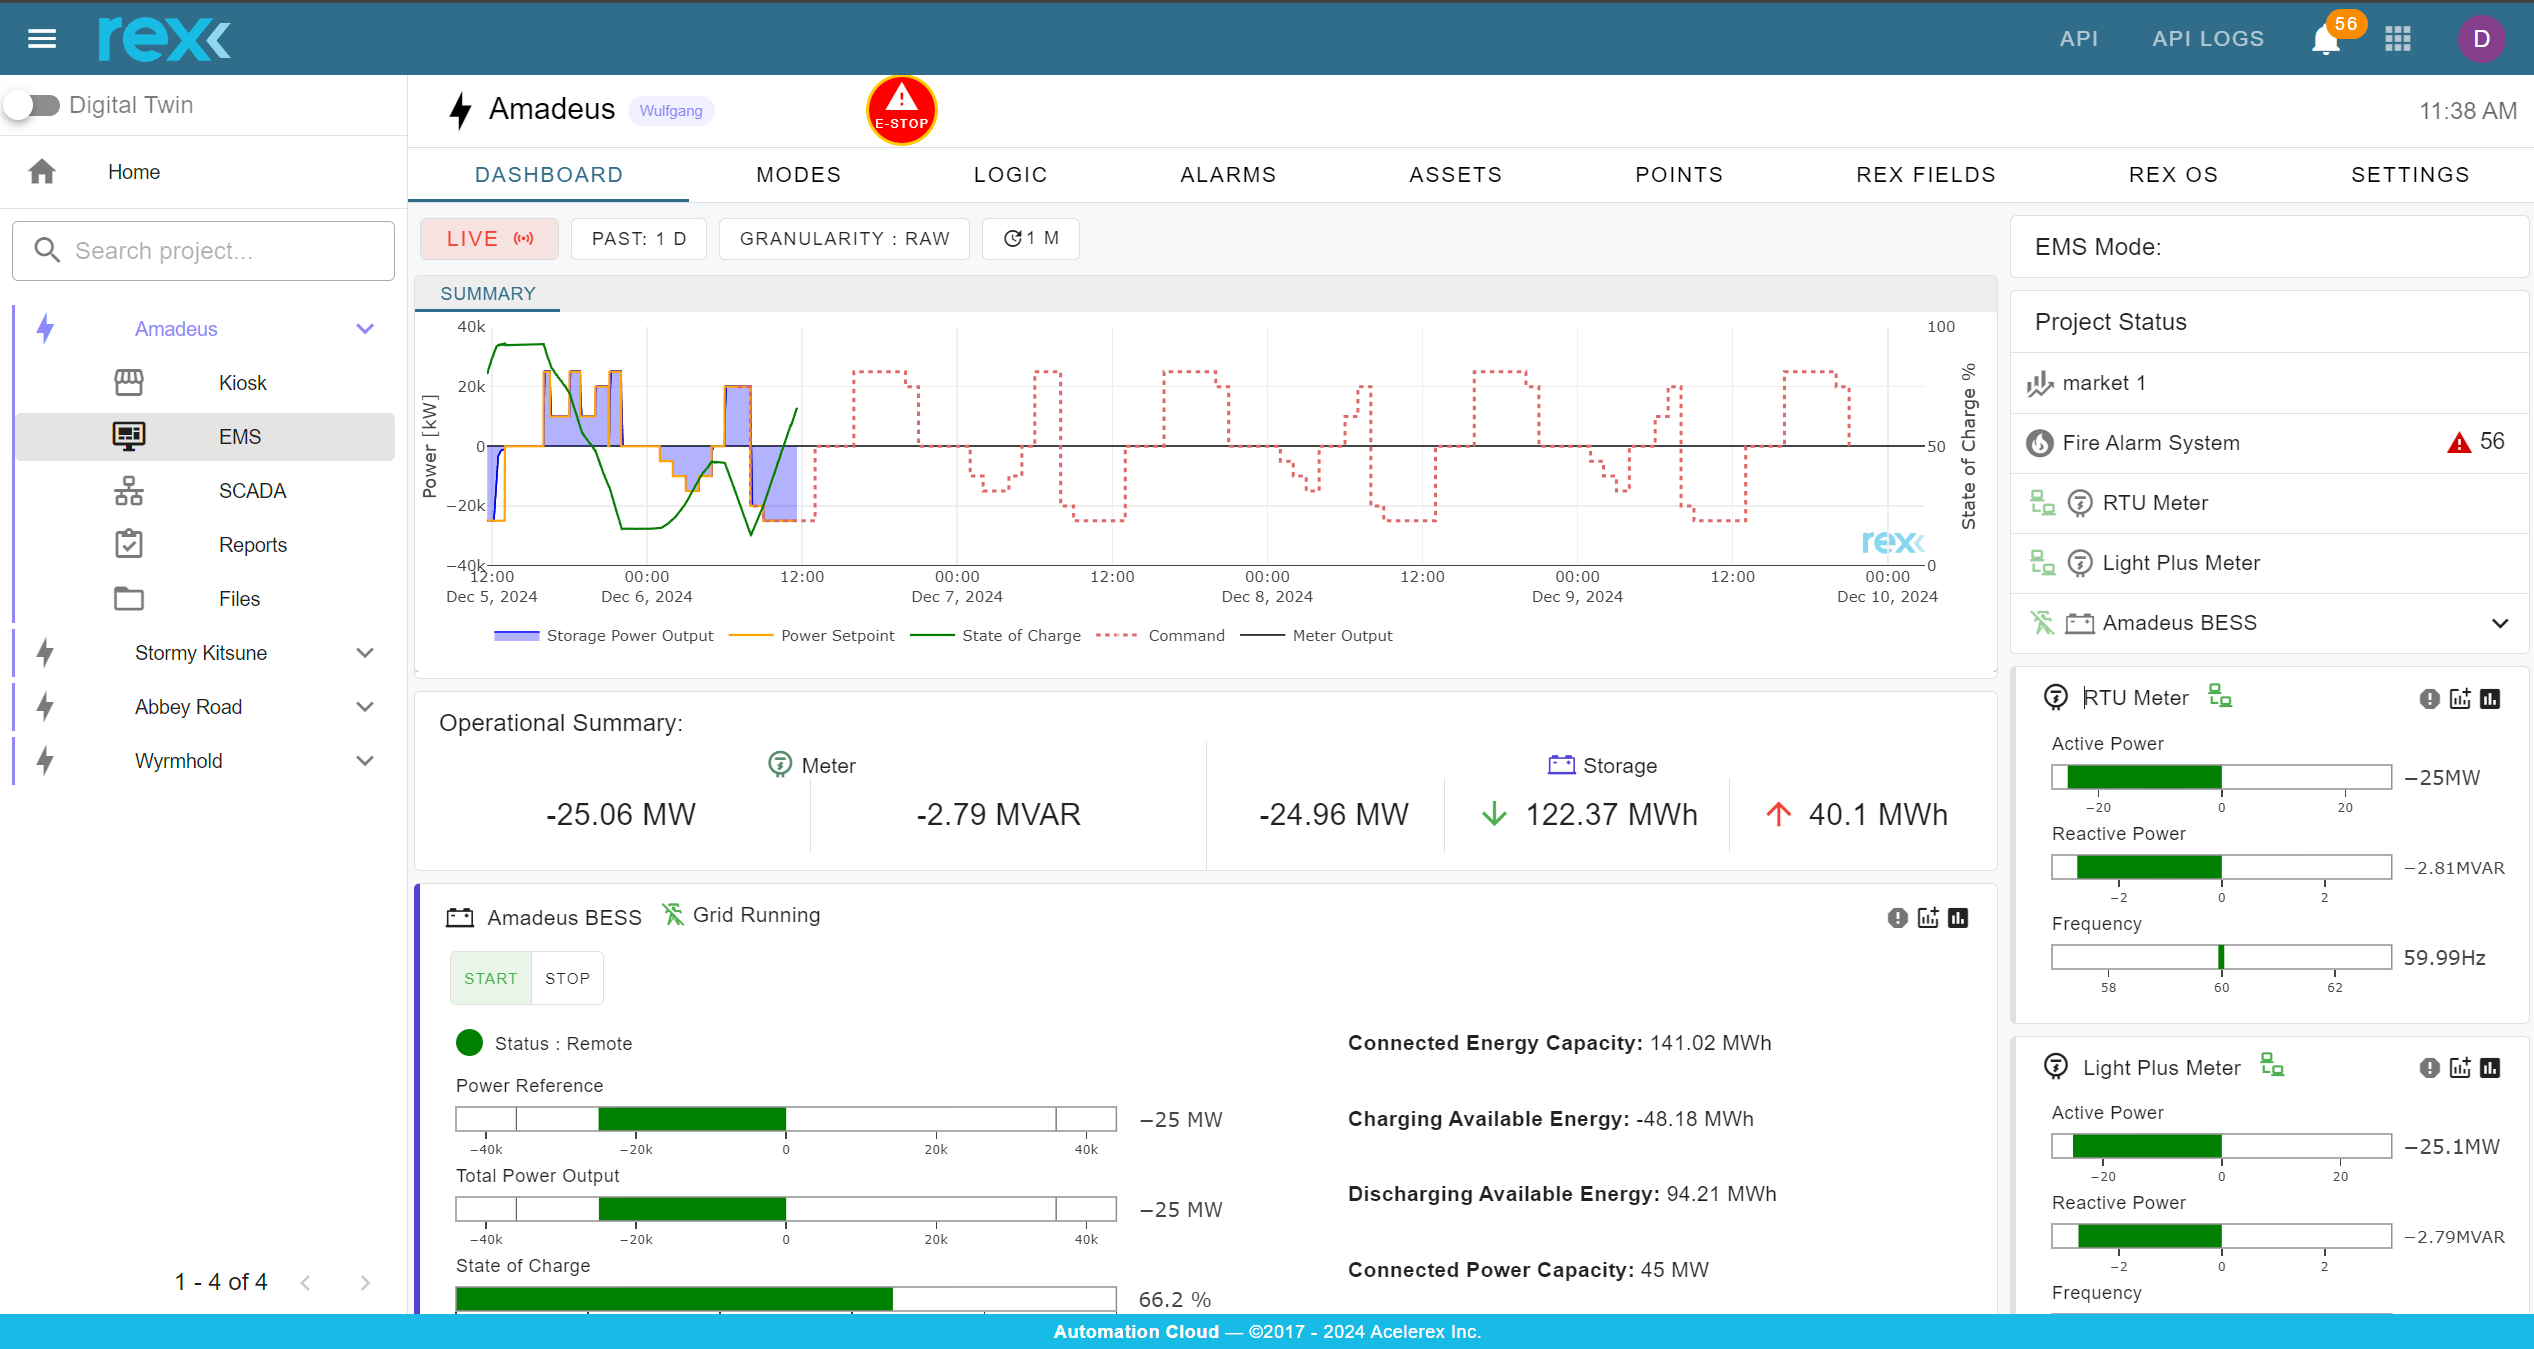Click the Amadeus BESS bar chart icon

1958,918
